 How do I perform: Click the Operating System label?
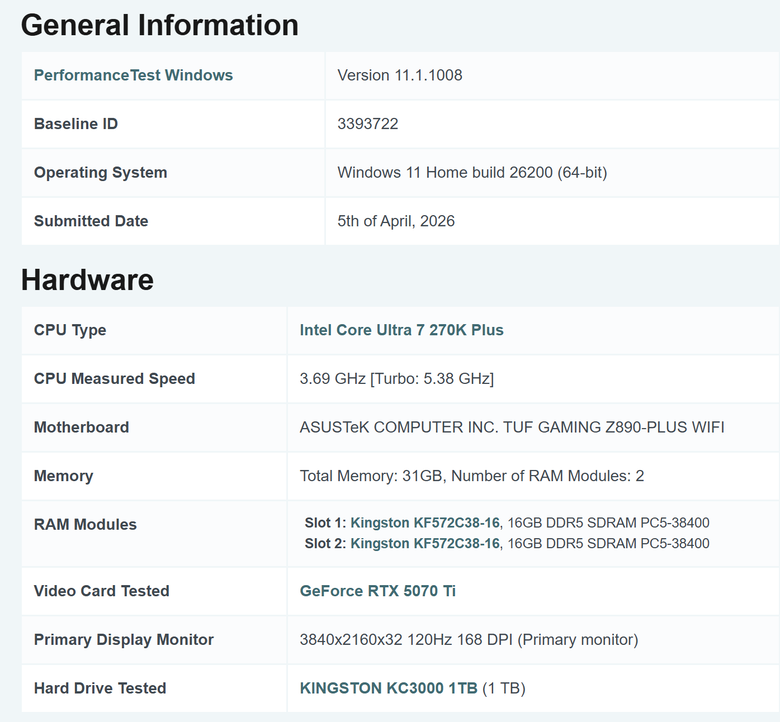[x=100, y=173]
